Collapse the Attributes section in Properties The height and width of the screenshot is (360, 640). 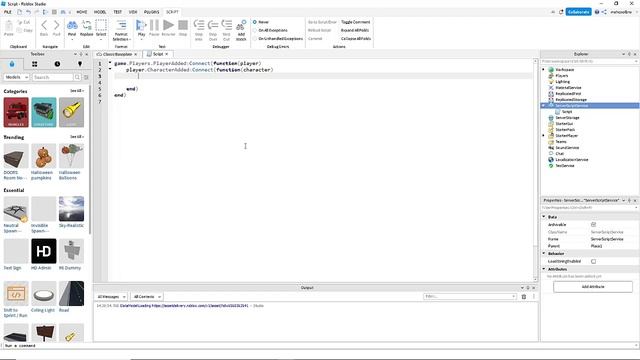(544, 269)
